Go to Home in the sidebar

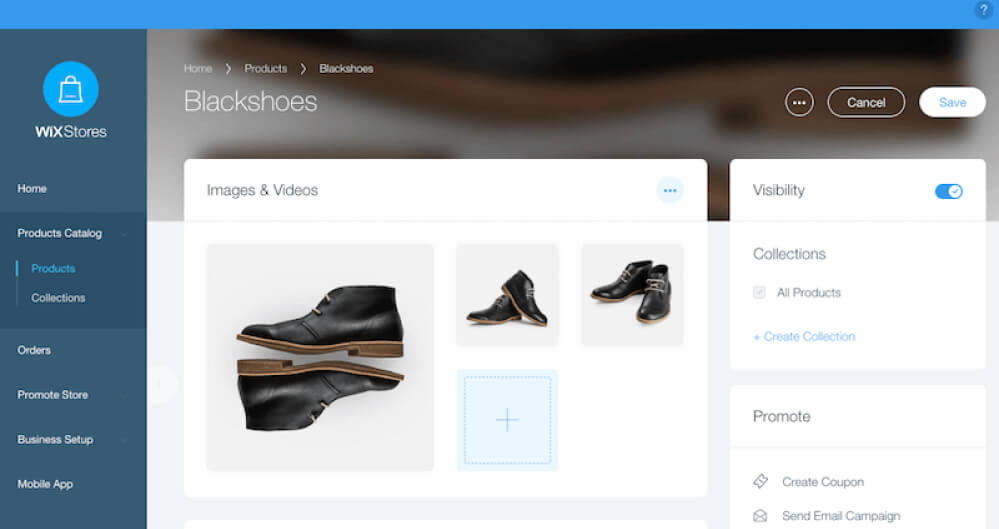(32, 189)
